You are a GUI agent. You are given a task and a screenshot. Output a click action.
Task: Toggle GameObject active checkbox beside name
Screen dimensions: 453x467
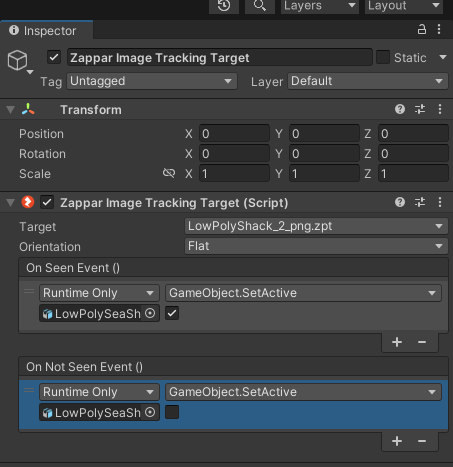pos(54,57)
